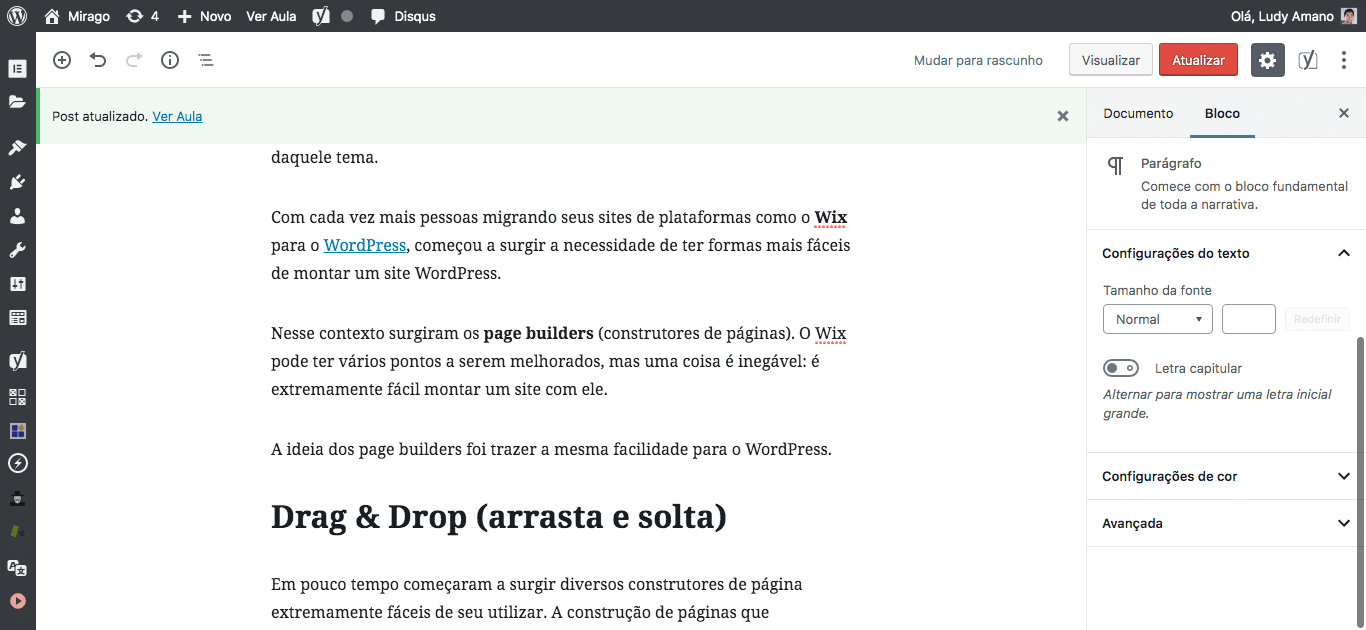Open the QR-style grid icon in sidebar
This screenshot has height=630, width=1366.
(x=17, y=397)
